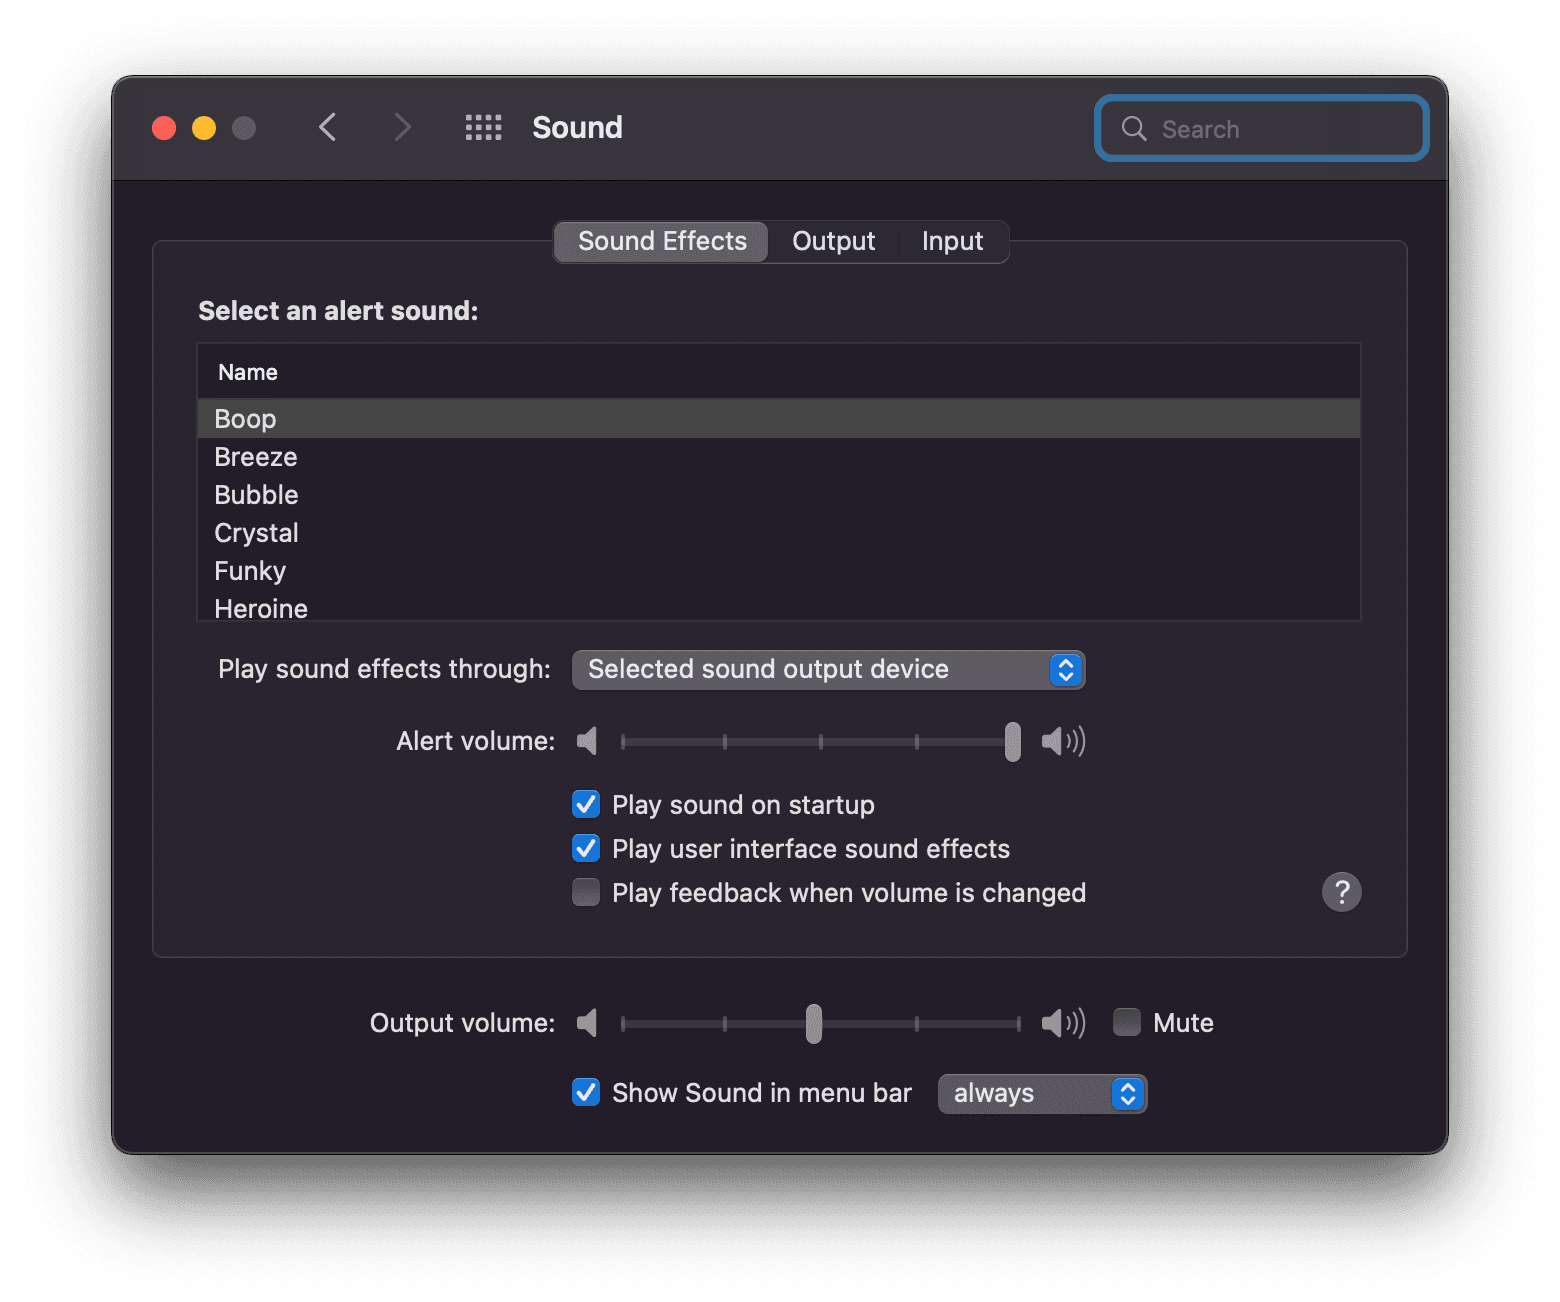The height and width of the screenshot is (1302, 1560).
Task: Uncheck Play user interface sound effects
Action: pyautogui.click(x=586, y=849)
